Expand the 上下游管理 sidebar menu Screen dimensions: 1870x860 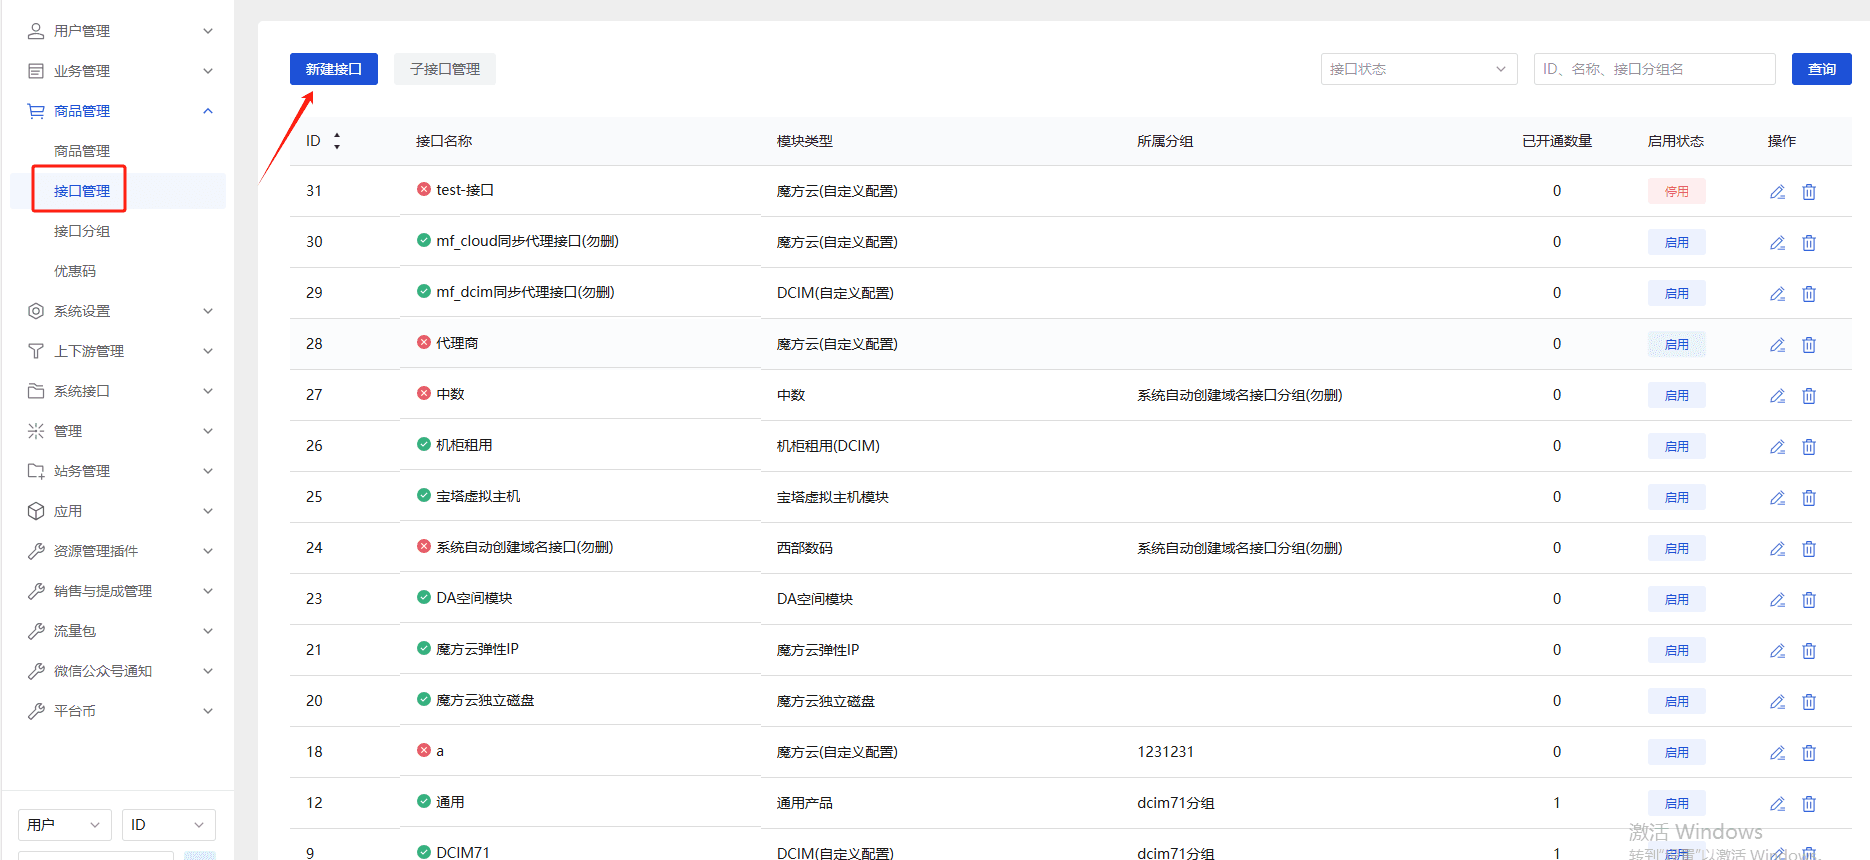(120, 351)
